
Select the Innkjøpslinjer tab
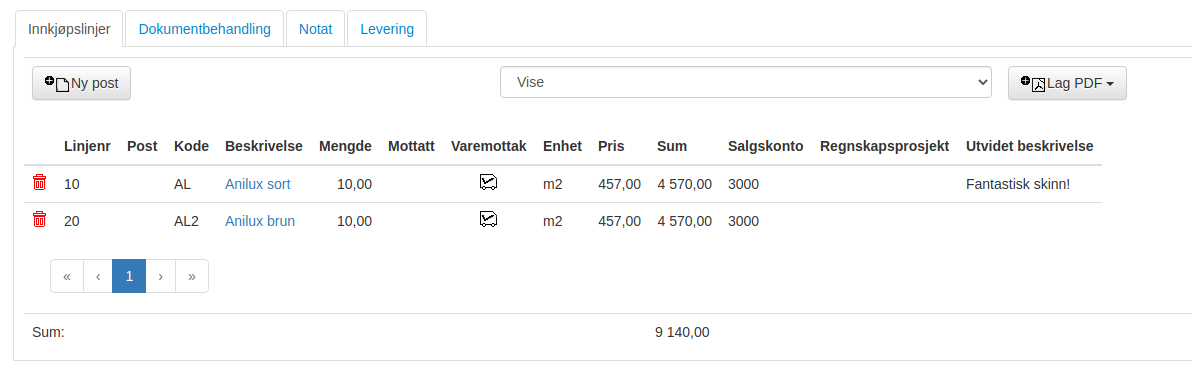pos(69,29)
